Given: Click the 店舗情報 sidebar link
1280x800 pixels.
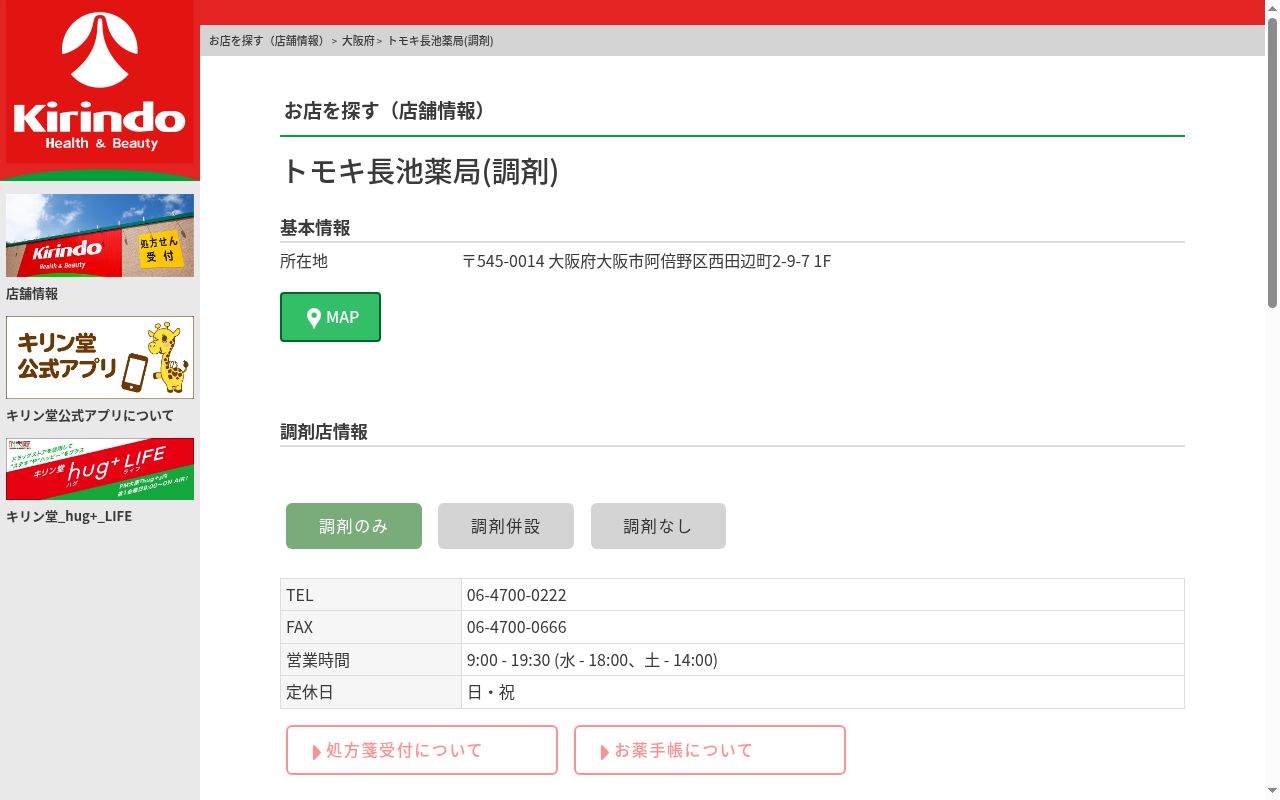Looking at the screenshot, I should point(32,294).
